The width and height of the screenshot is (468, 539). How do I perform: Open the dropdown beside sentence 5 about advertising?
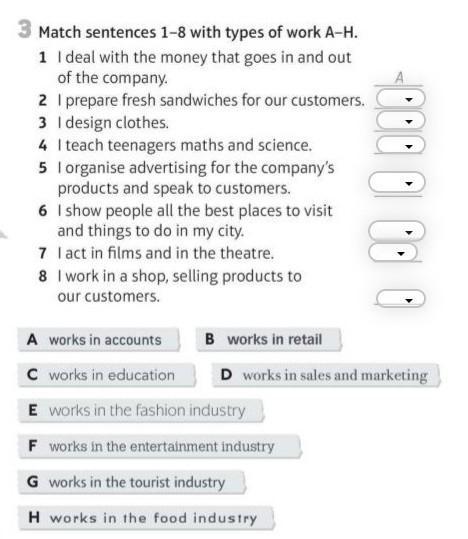click(397, 183)
